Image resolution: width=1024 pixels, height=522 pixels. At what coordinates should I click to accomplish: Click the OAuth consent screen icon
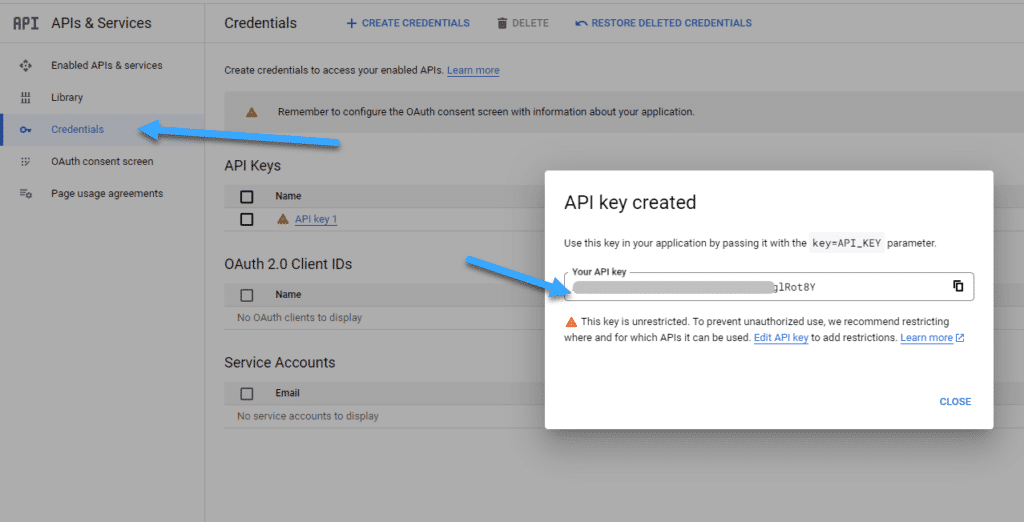point(25,161)
